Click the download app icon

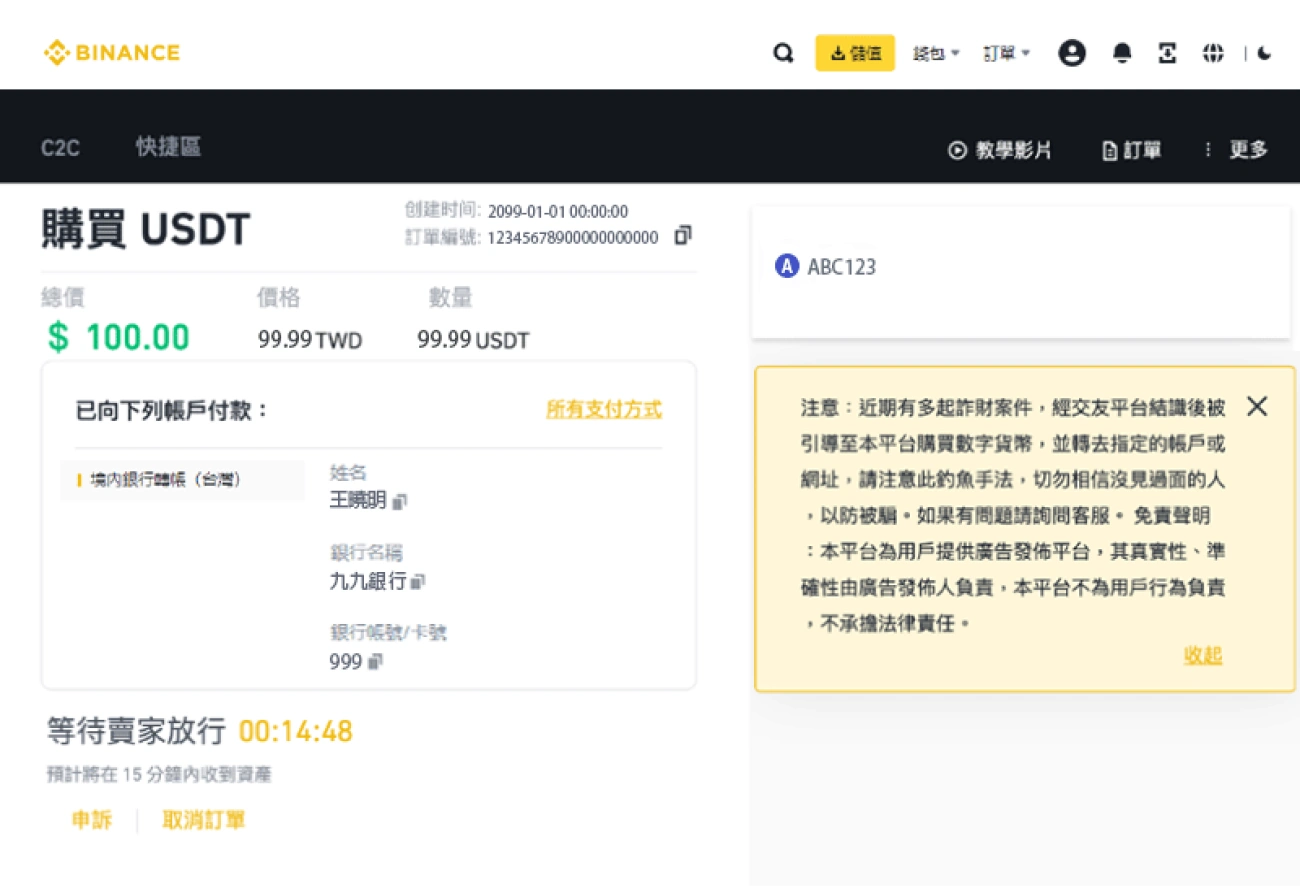[x=1167, y=53]
